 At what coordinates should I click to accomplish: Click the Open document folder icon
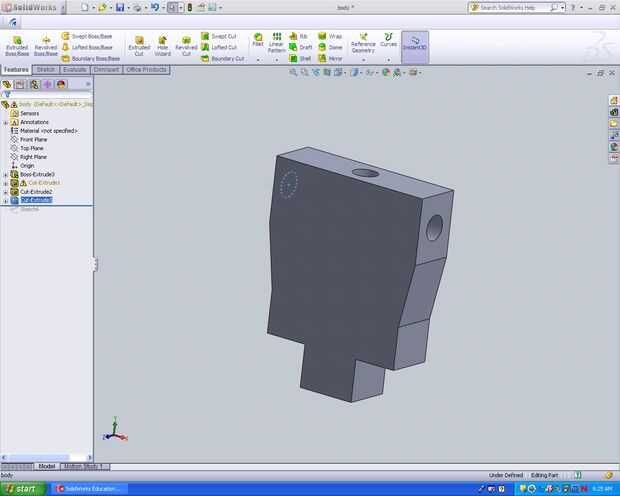coord(102,8)
